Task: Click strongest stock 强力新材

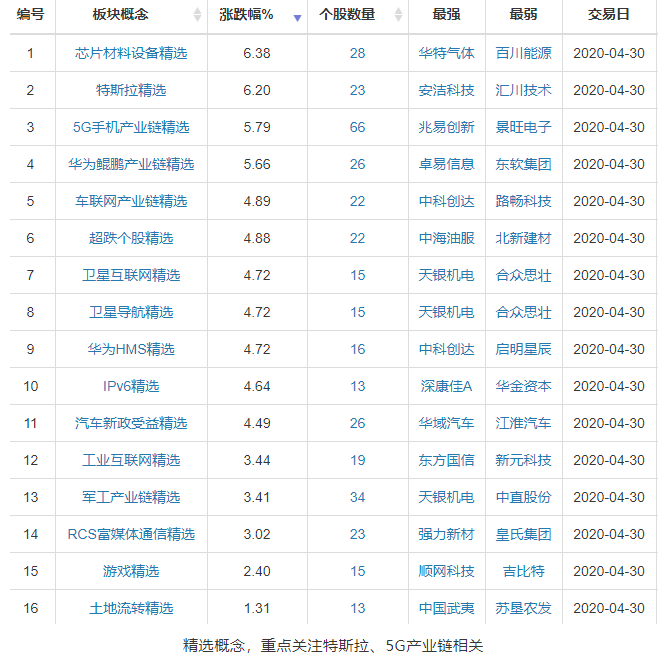Action: tap(447, 534)
